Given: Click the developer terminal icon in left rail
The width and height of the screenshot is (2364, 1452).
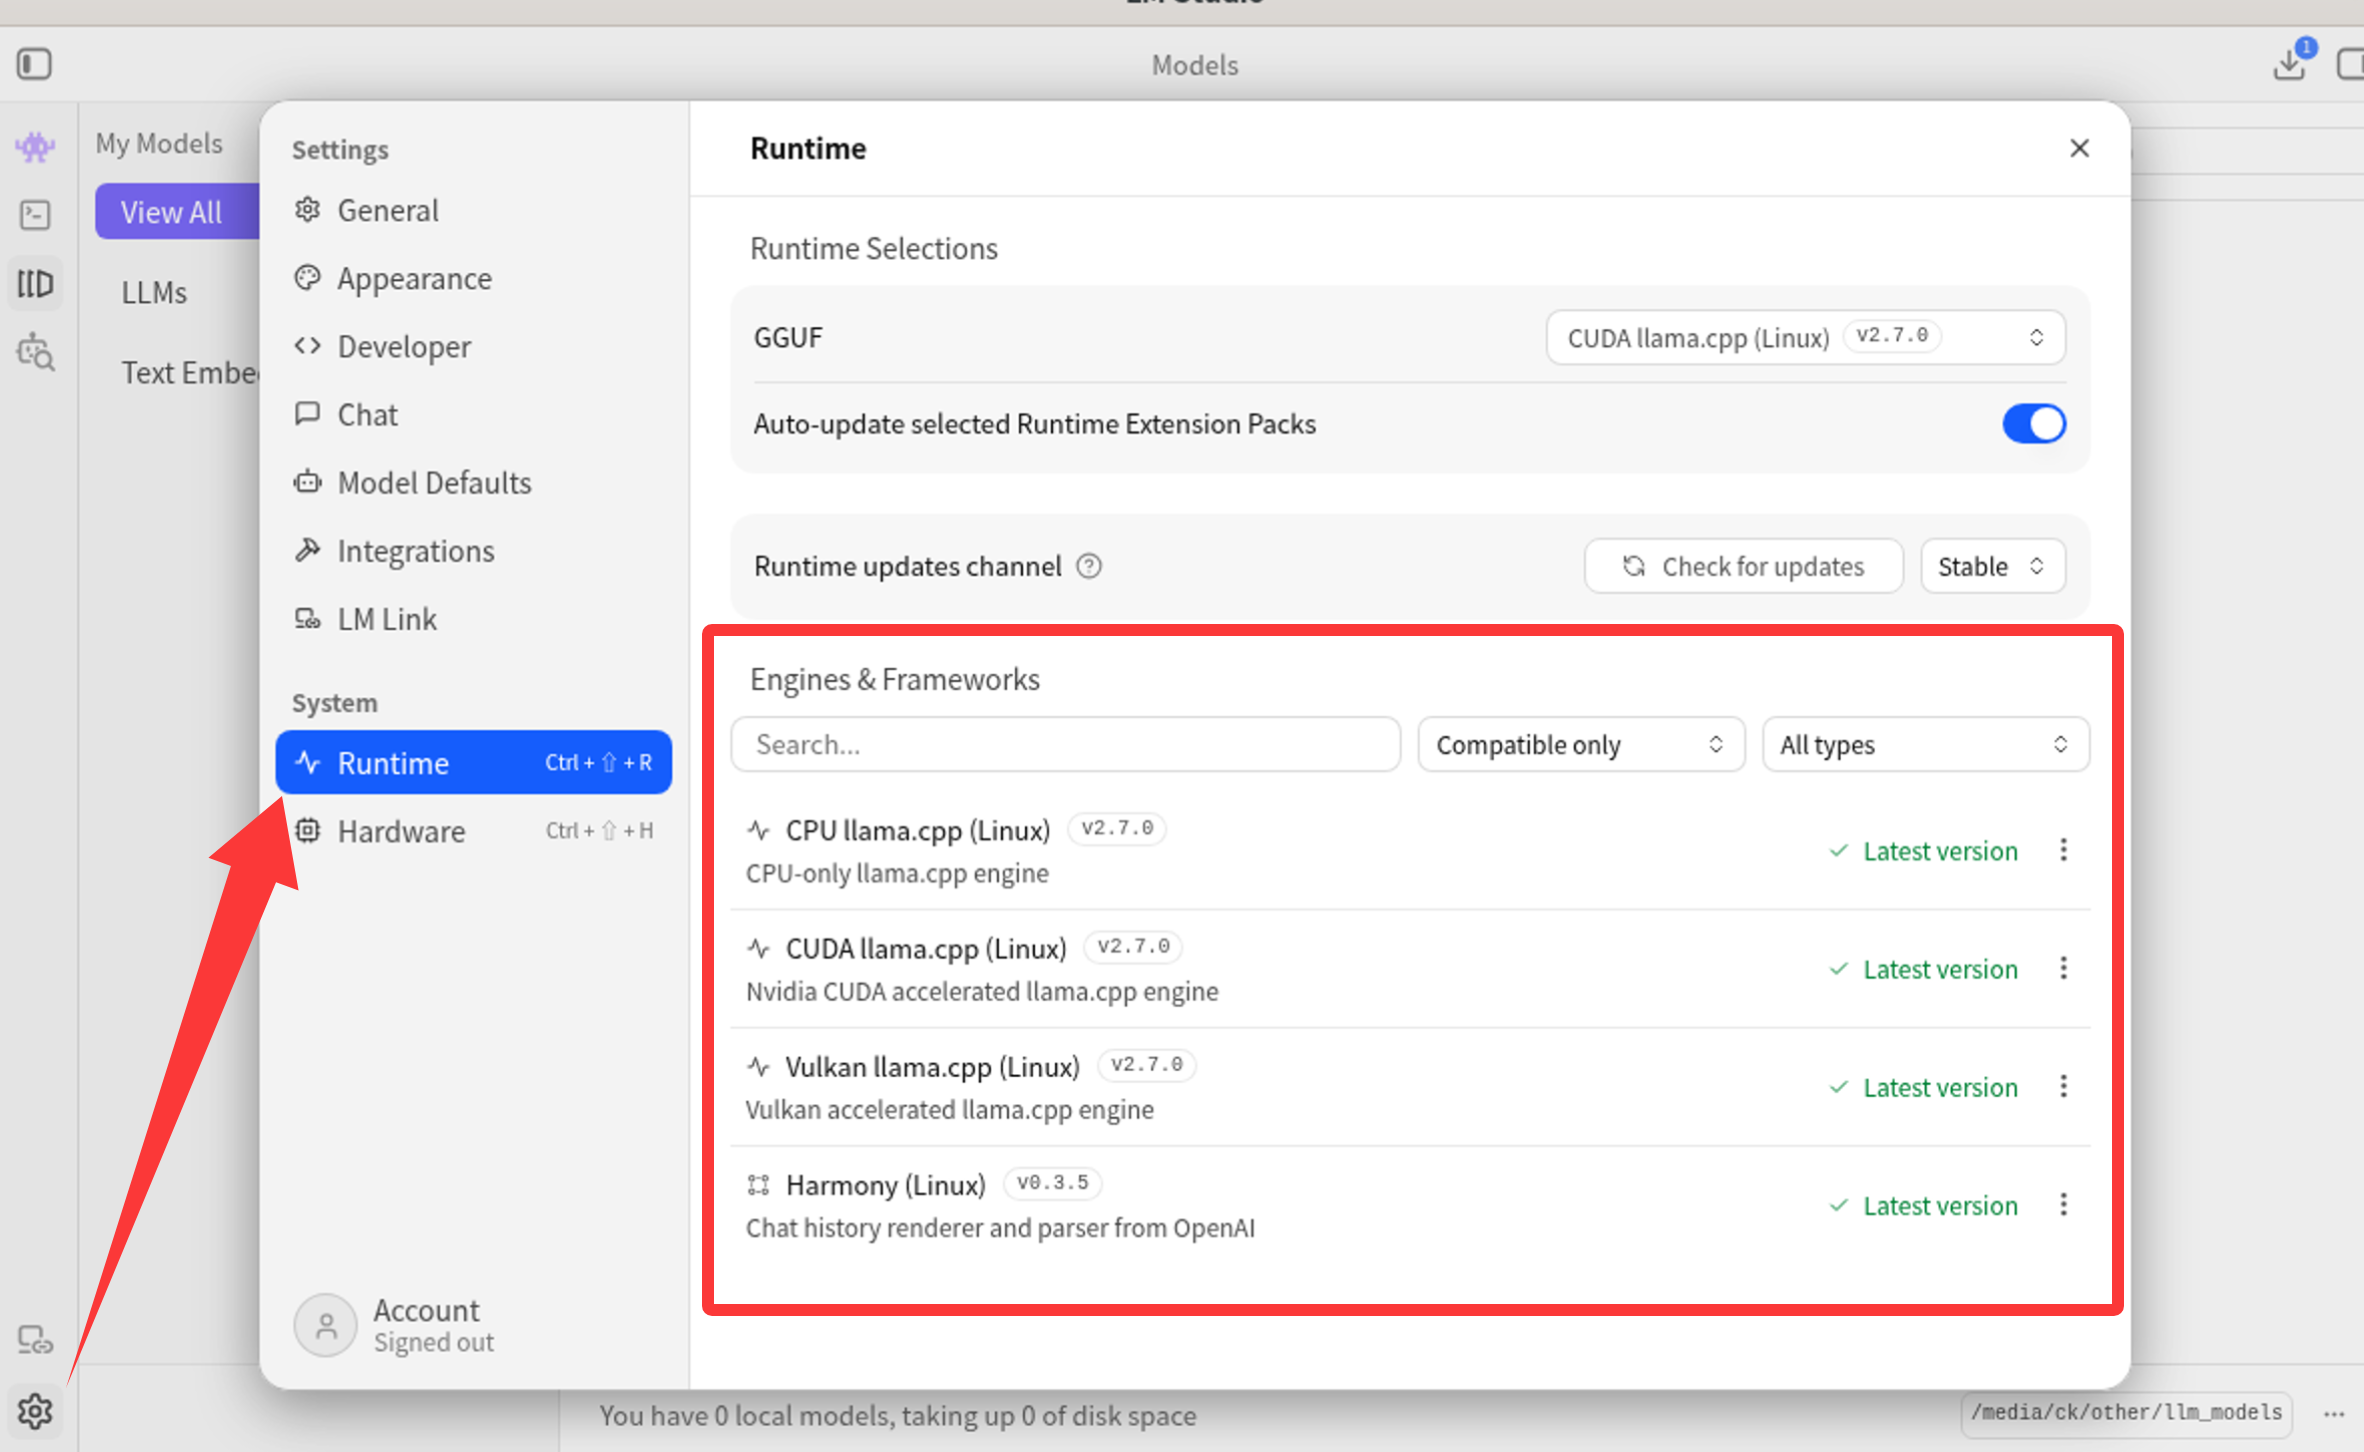Looking at the screenshot, I should pyautogui.click(x=35, y=214).
